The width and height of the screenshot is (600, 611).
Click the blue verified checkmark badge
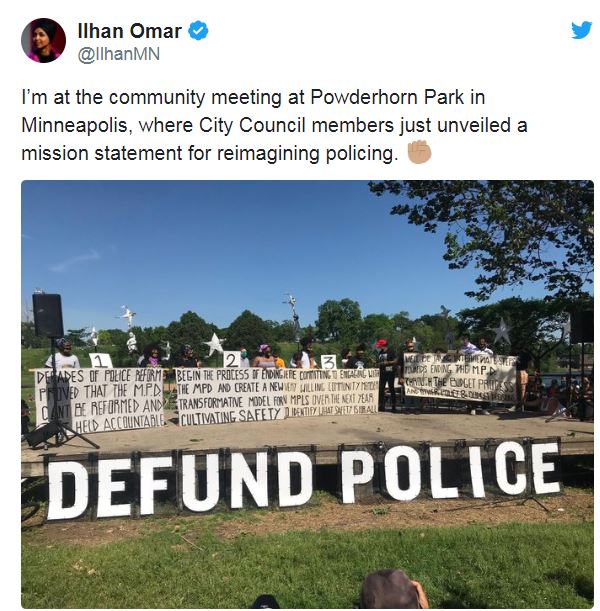(198, 31)
